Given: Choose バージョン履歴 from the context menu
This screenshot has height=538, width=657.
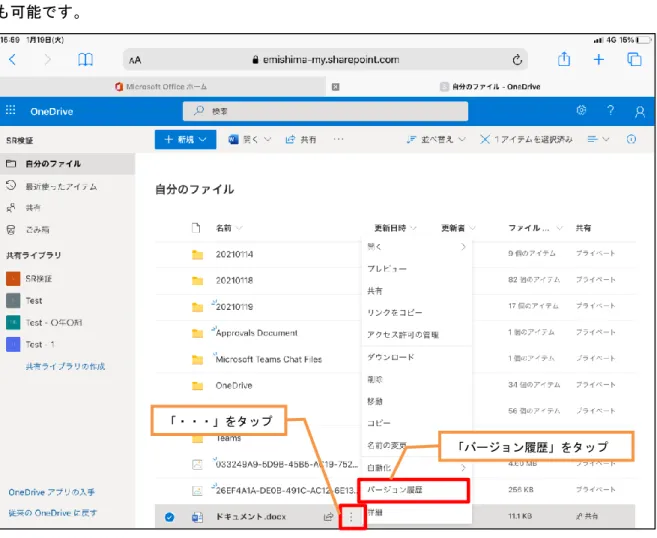Looking at the screenshot, I should coord(413,490).
